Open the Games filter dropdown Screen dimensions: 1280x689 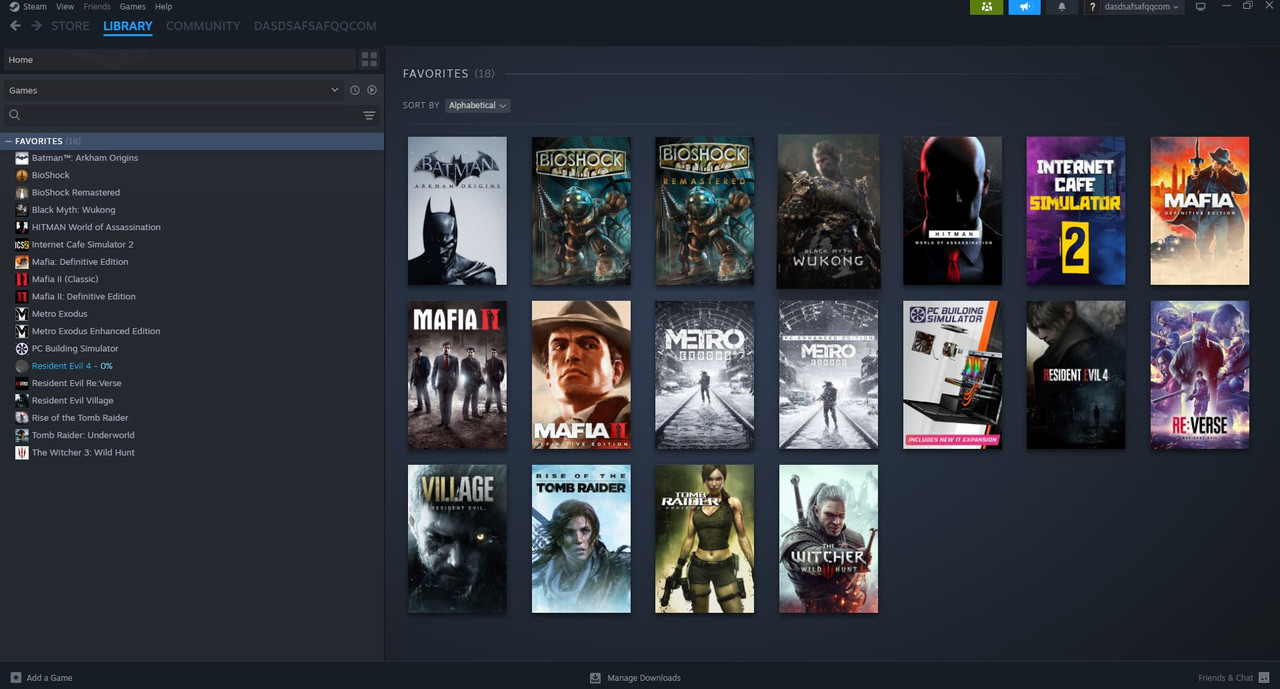click(x=174, y=90)
